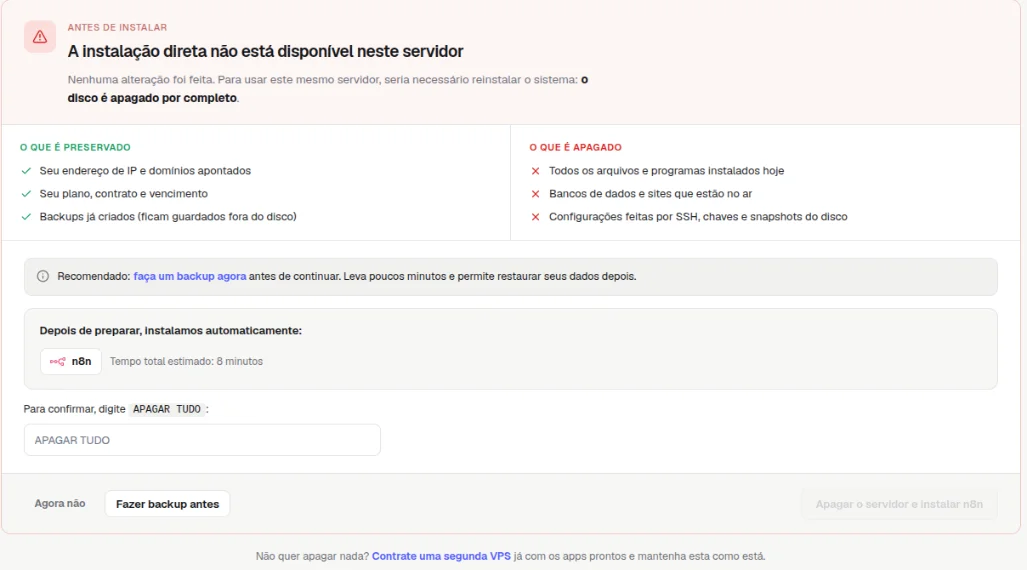Image resolution: width=1027 pixels, height=570 pixels.
Task: Click the 'O QUE É PRESERVADO' heading
Action: tap(75, 147)
